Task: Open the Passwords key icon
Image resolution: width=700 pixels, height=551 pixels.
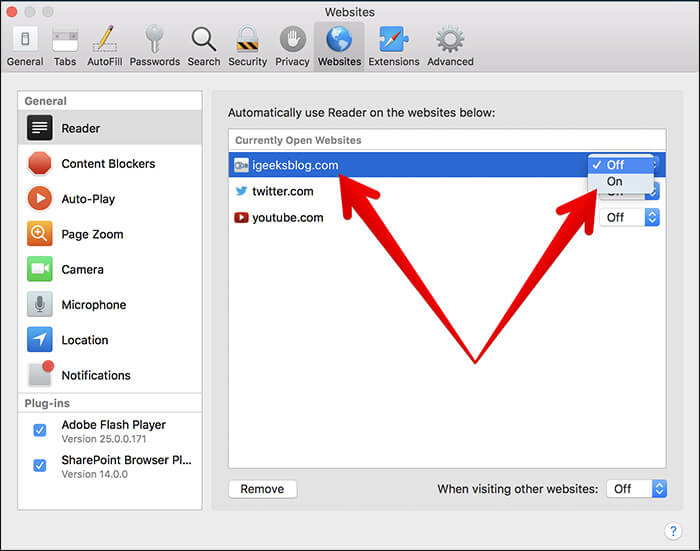Action: [x=154, y=39]
